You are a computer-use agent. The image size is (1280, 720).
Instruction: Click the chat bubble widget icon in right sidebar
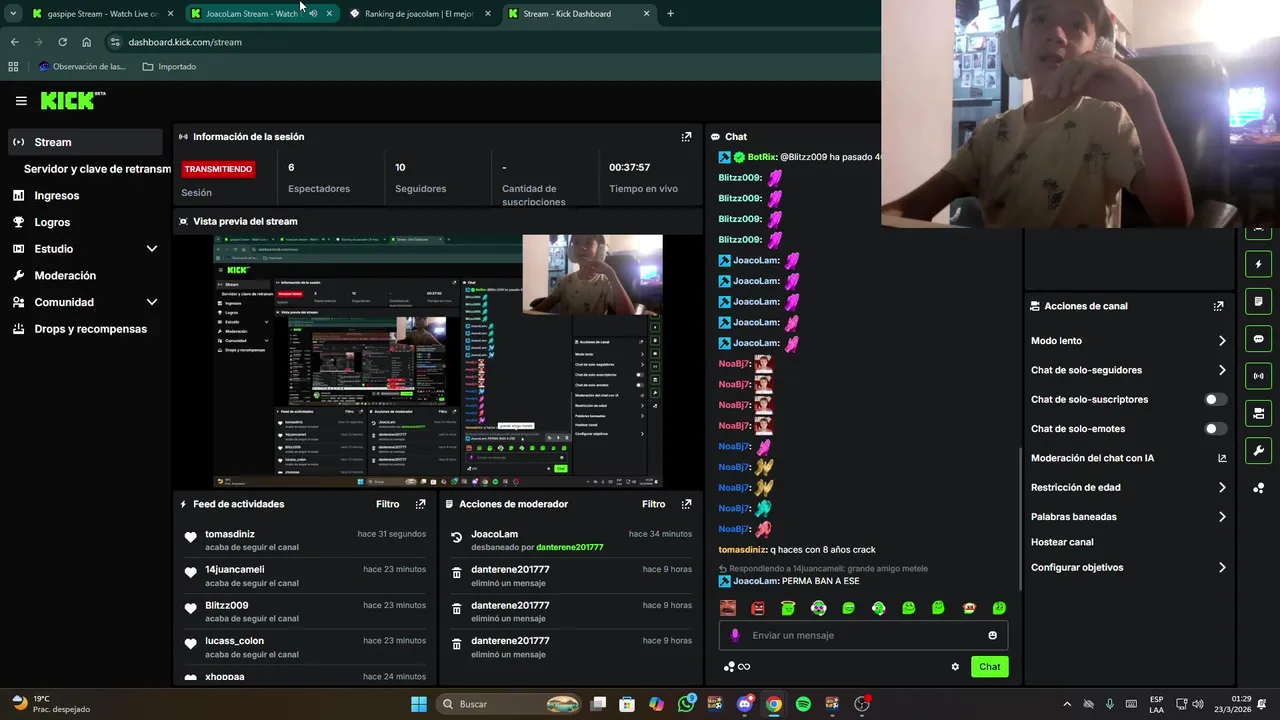(x=1258, y=339)
